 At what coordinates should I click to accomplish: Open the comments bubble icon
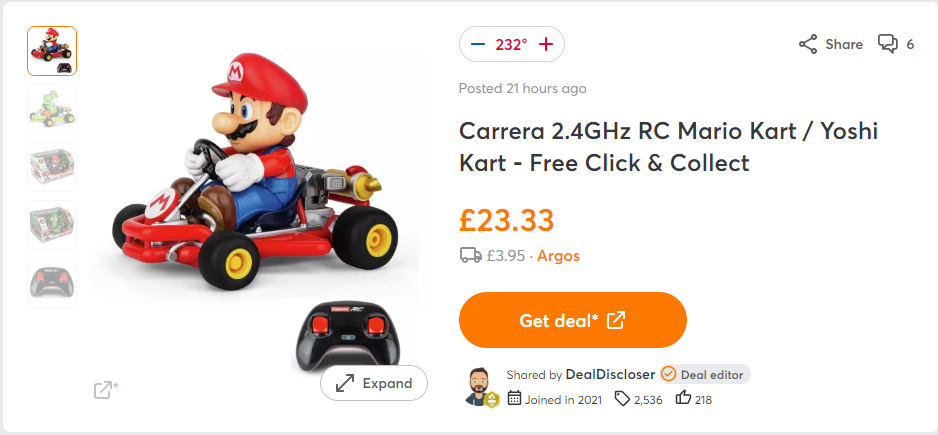tap(887, 44)
